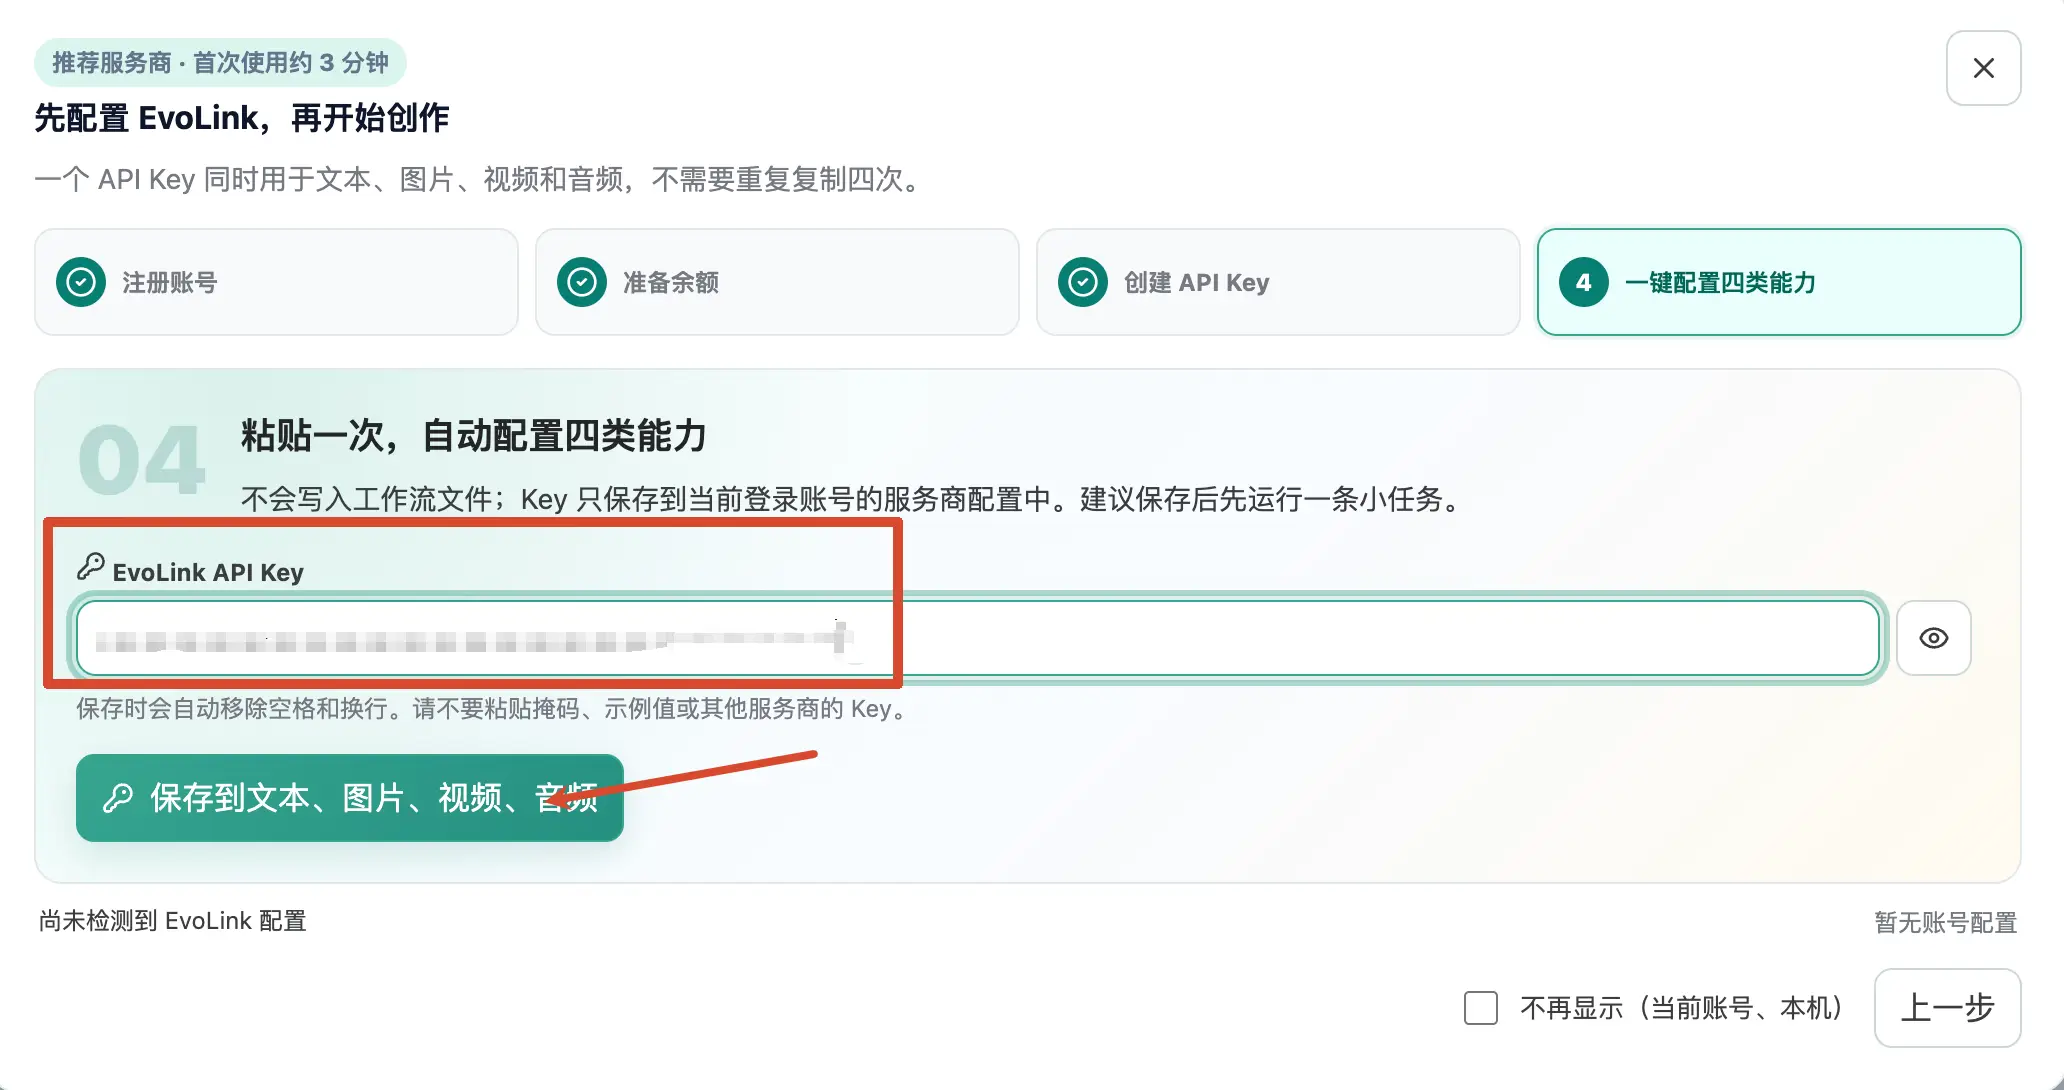The height and width of the screenshot is (1090, 2064).
Task: Go to the 准备余额 step
Action: tap(777, 282)
